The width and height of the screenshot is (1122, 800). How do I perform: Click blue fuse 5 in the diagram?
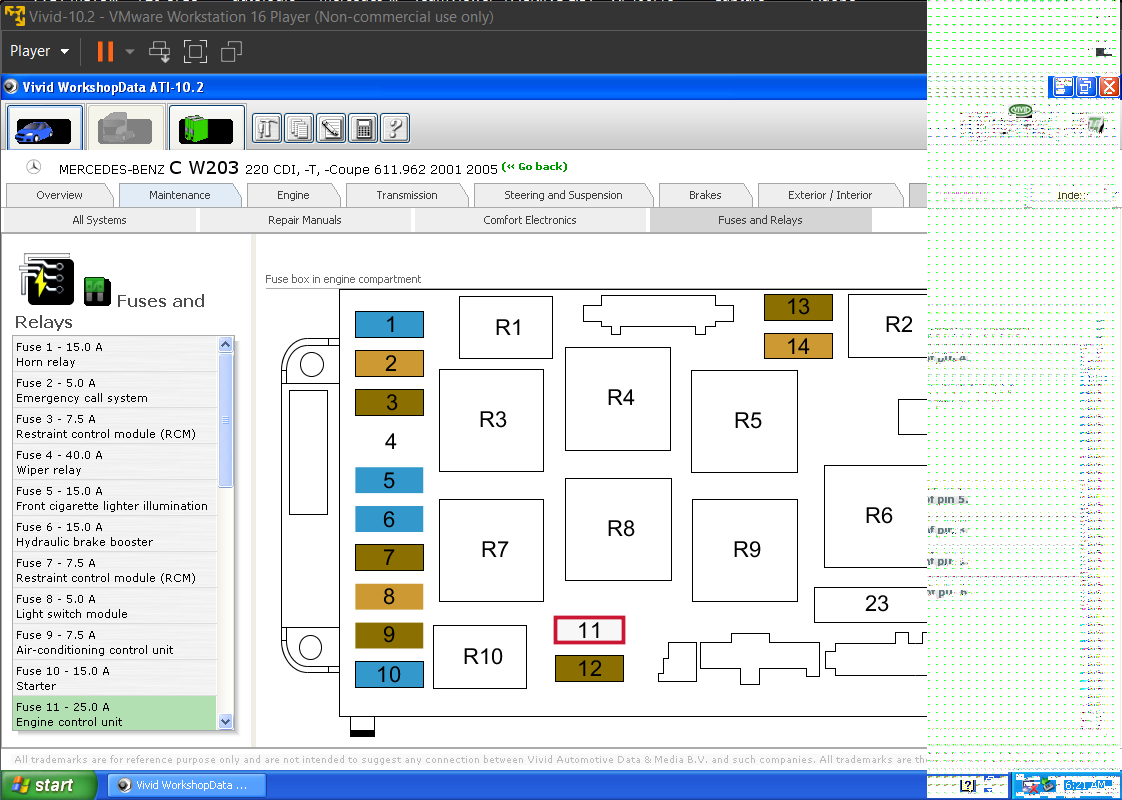(x=389, y=480)
